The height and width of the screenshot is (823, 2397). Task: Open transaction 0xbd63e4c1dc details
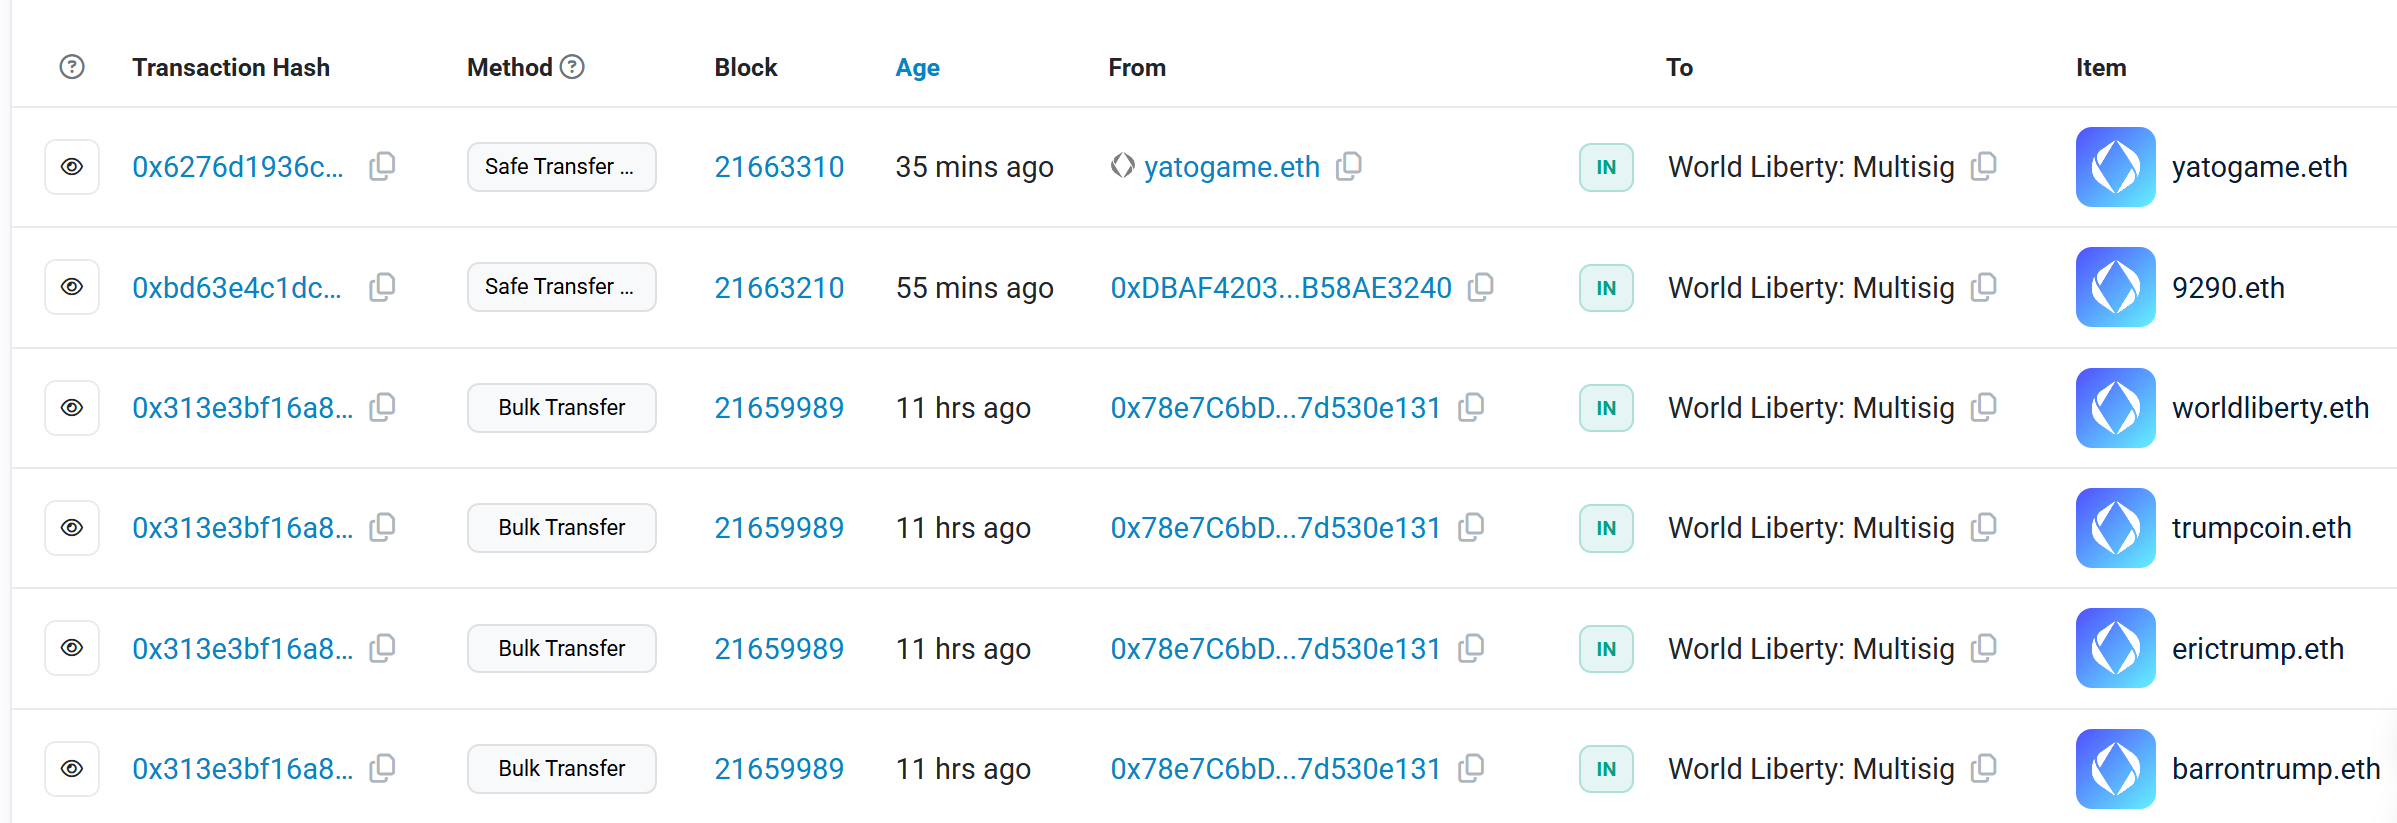(237, 288)
